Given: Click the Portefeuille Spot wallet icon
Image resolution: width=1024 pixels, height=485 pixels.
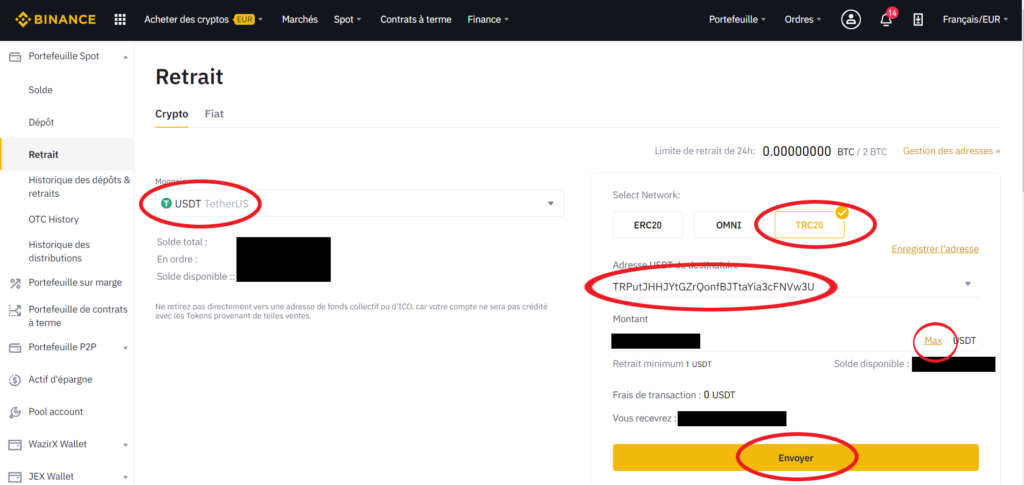Looking at the screenshot, I should point(14,57).
